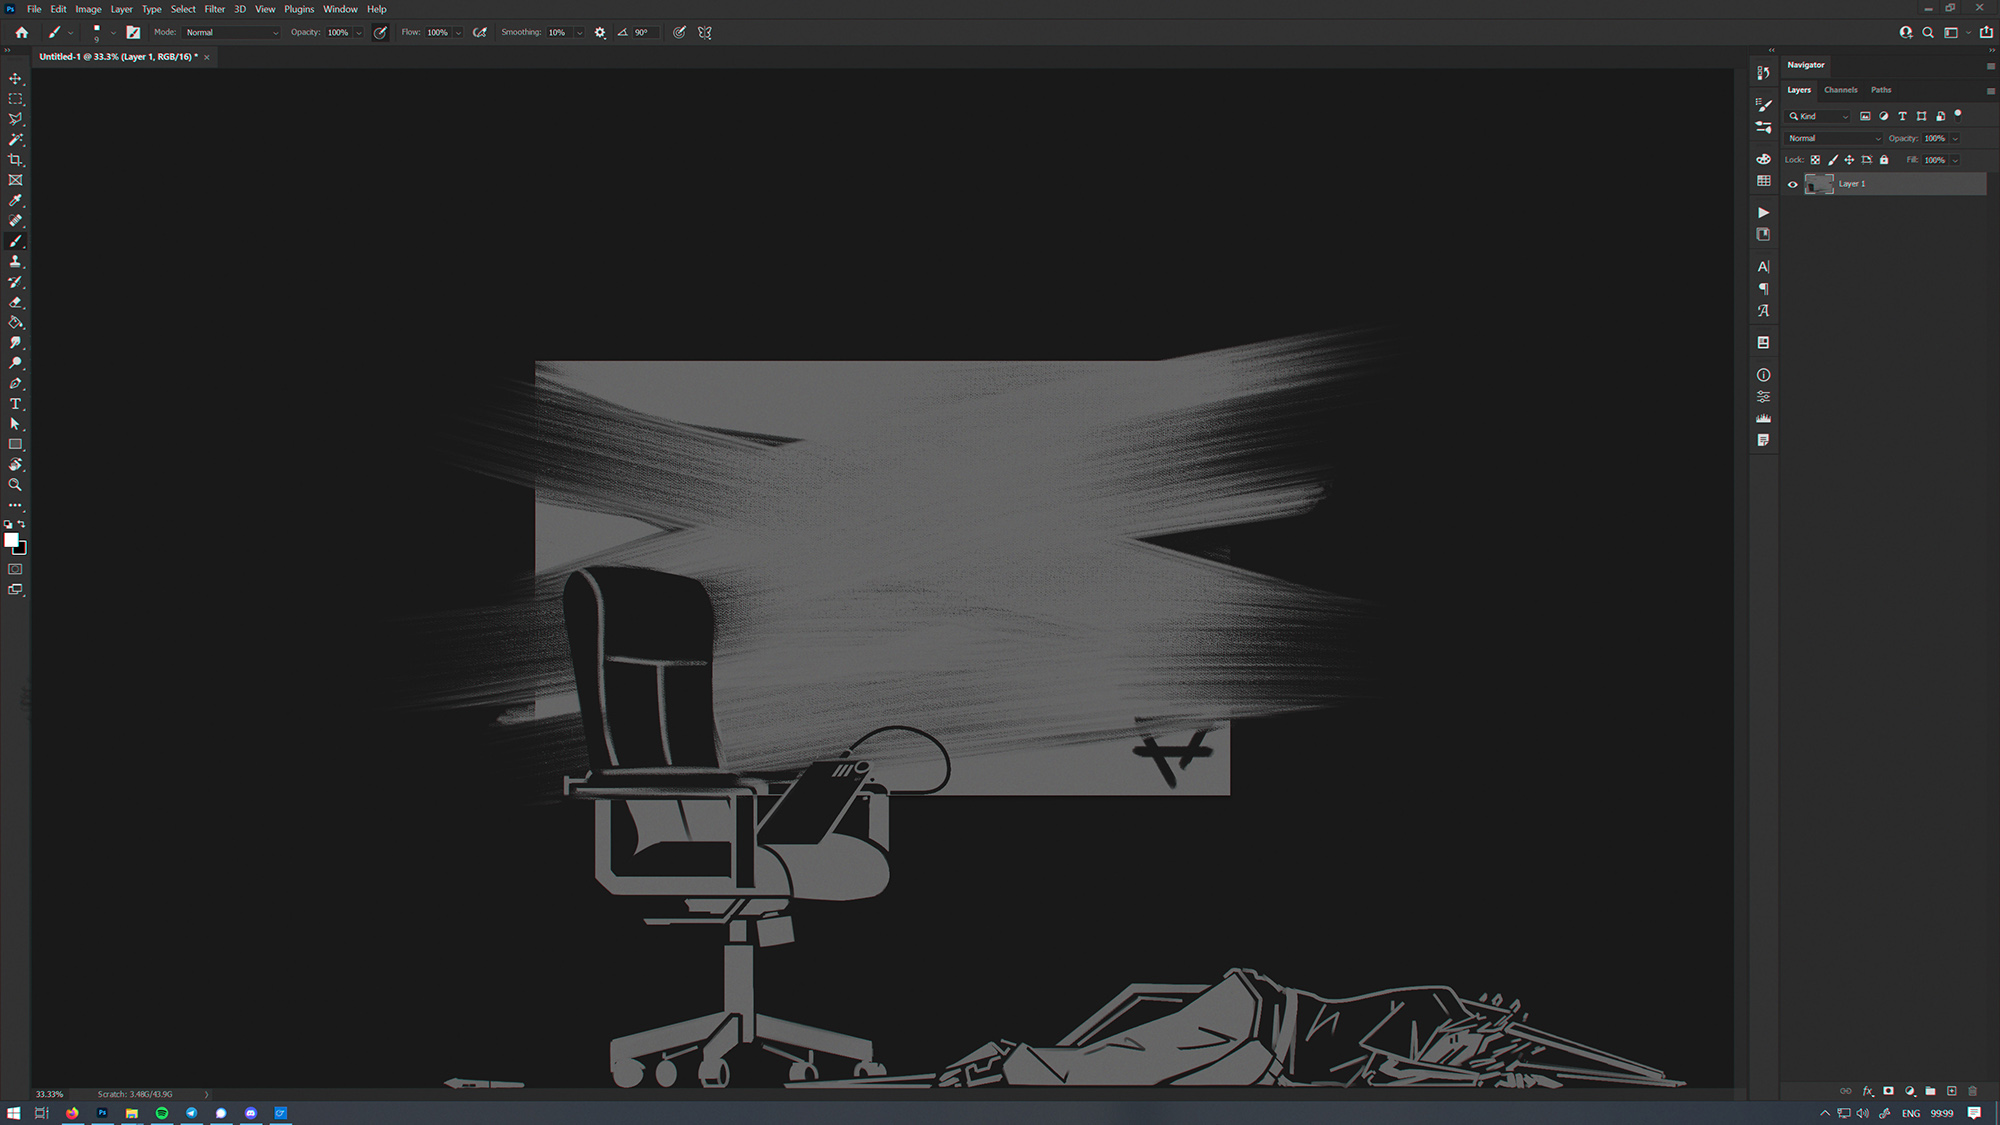Click the symmetry butterfly icon
2000x1125 pixels.
click(x=705, y=32)
